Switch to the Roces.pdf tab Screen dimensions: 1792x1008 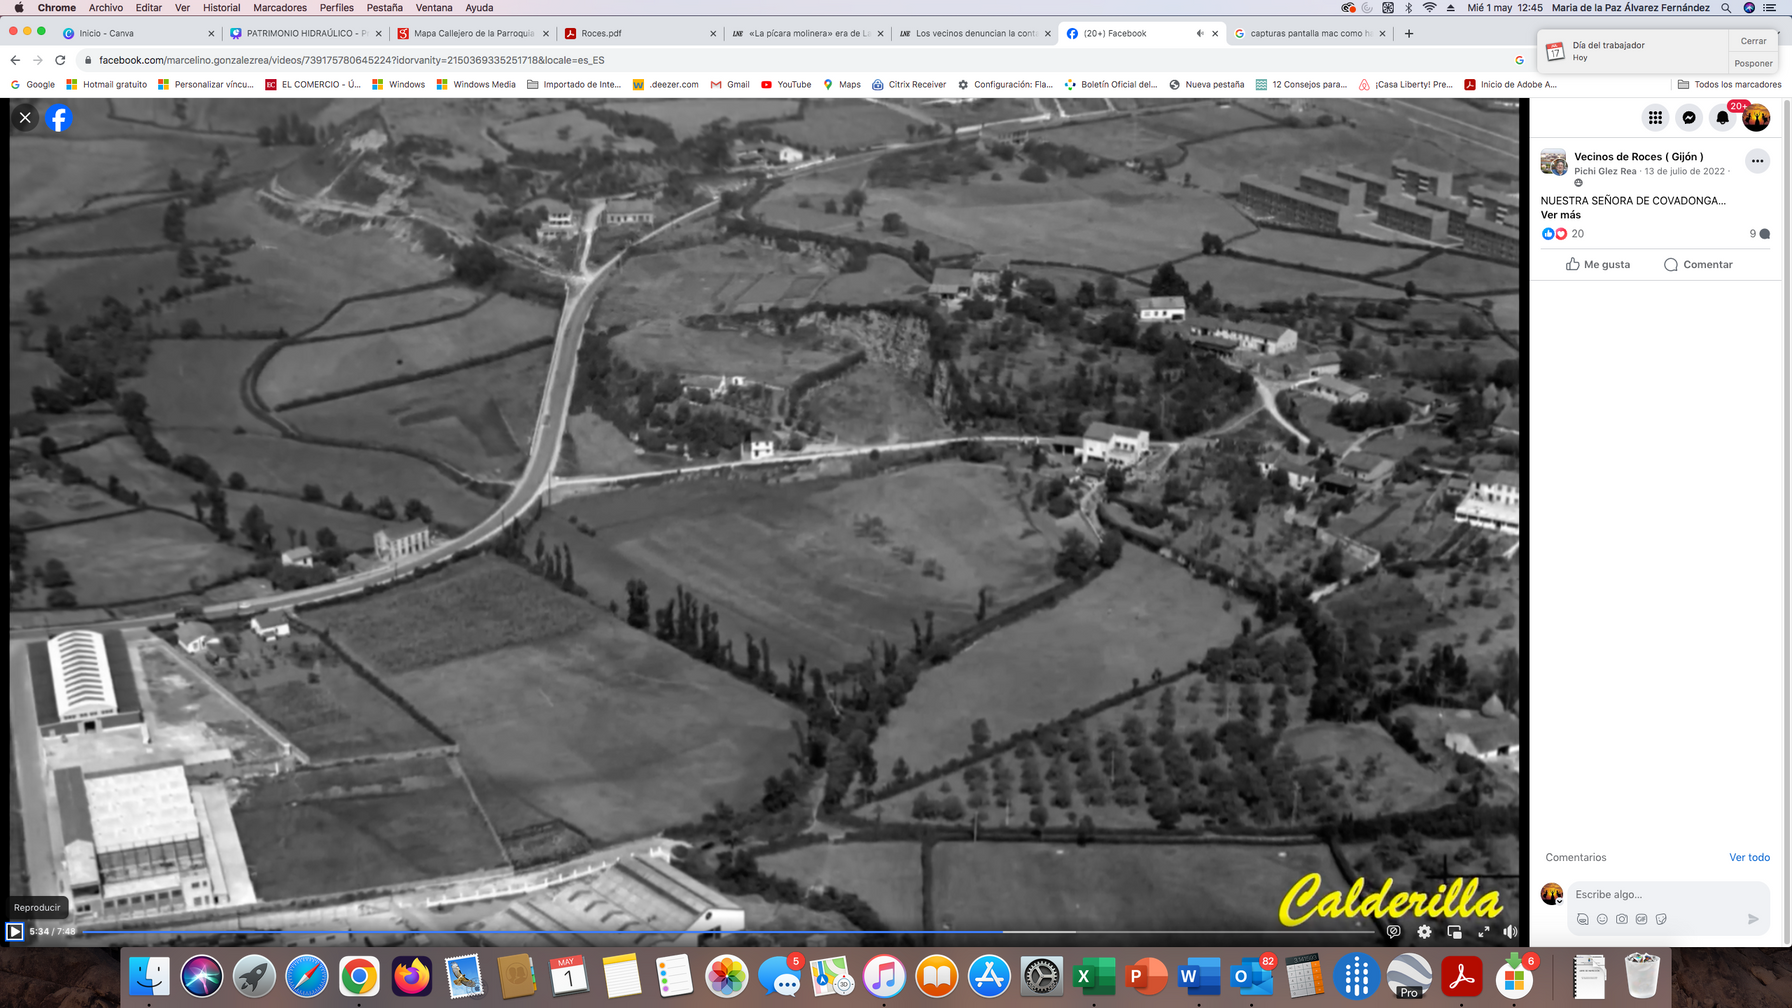coord(601,33)
